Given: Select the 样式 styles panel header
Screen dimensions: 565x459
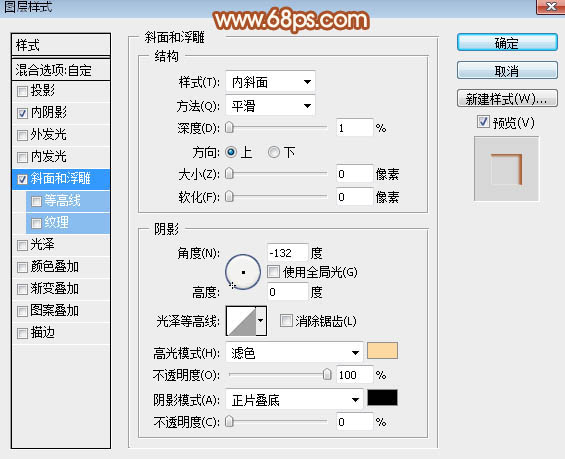Looking at the screenshot, I should click(x=61, y=45).
